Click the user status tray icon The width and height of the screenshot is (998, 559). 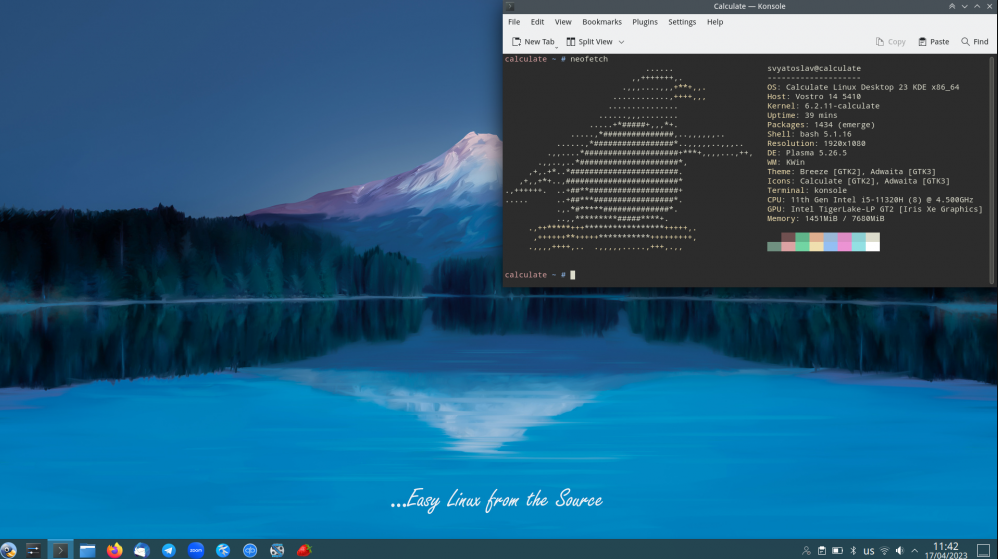[806, 551]
